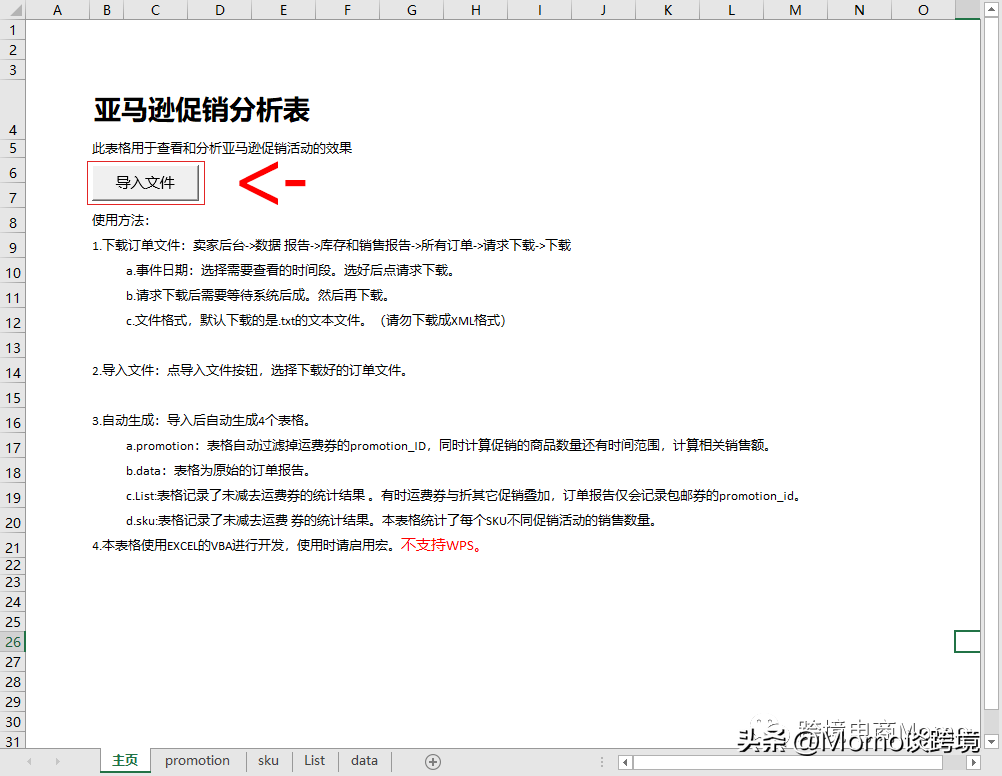Click the title 亚马逊促销分析表

(x=202, y=110)
